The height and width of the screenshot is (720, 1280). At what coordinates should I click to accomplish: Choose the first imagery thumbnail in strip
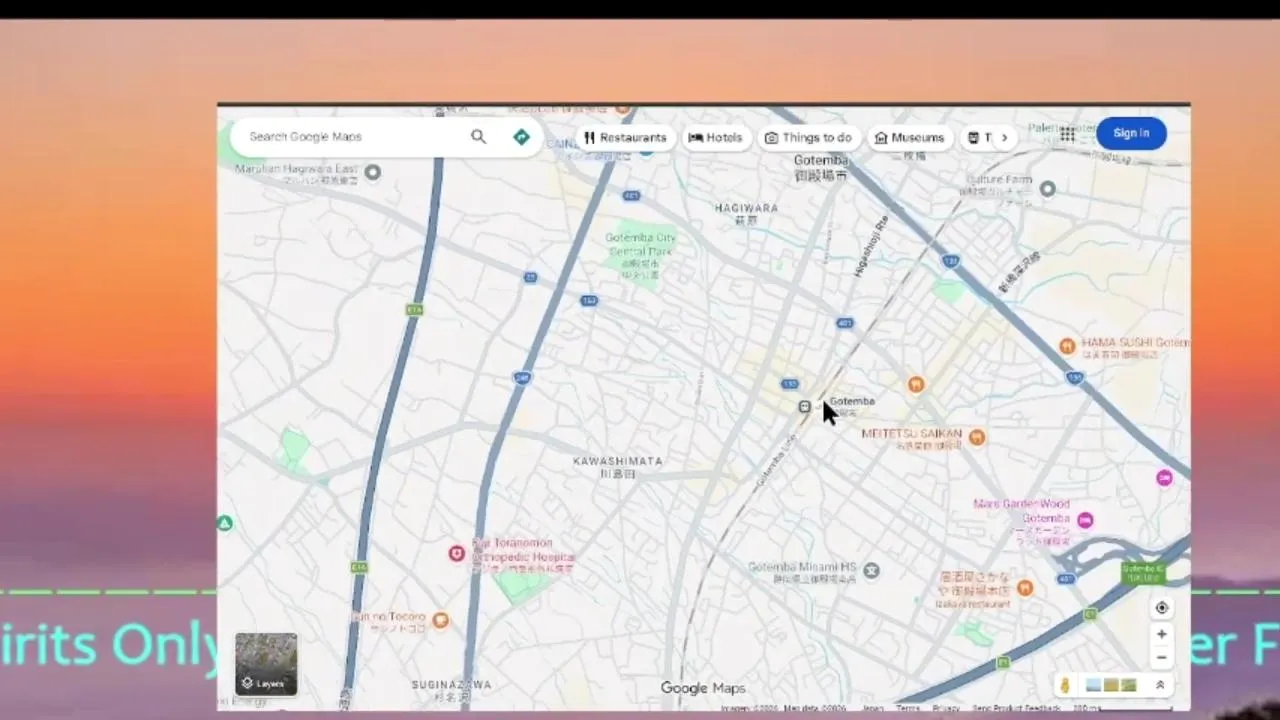[x=1093, y=685]
